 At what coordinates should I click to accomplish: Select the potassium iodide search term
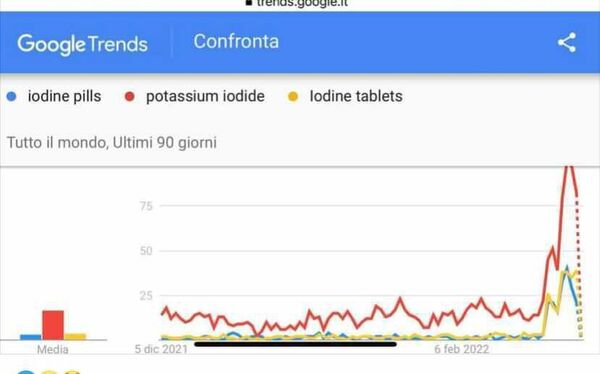coord(205,96)
